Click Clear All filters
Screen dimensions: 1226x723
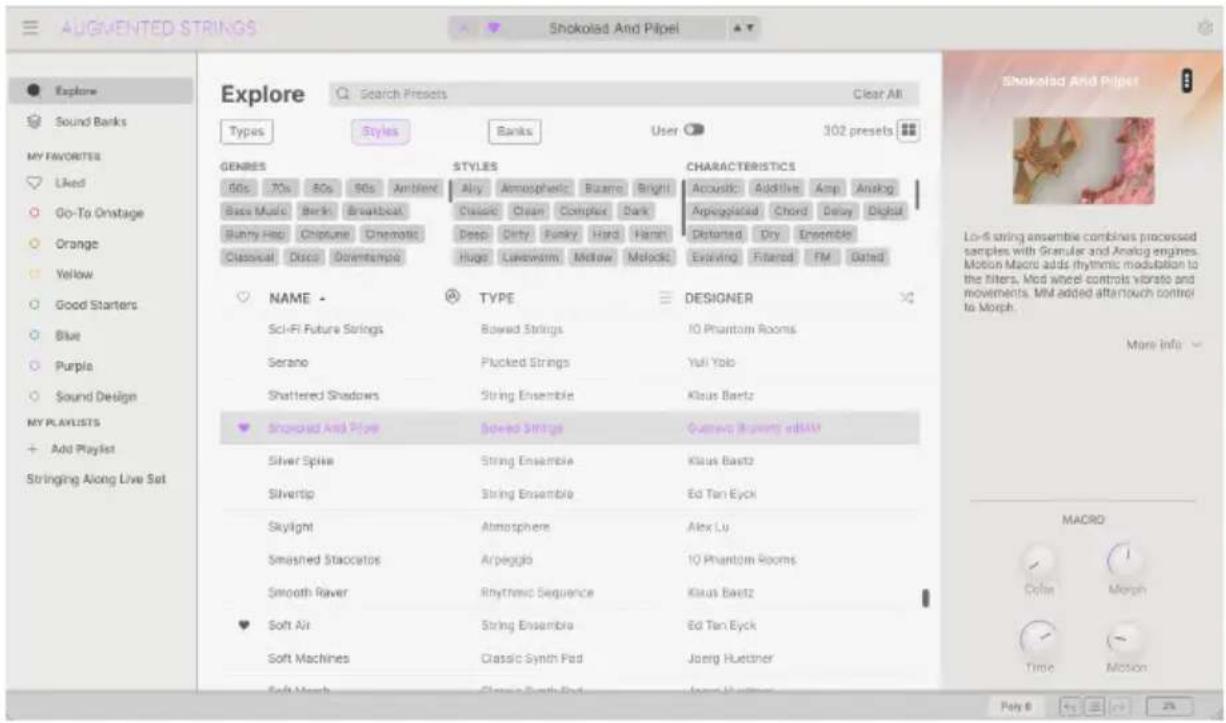pyautogui.click(x=877, y=94)
